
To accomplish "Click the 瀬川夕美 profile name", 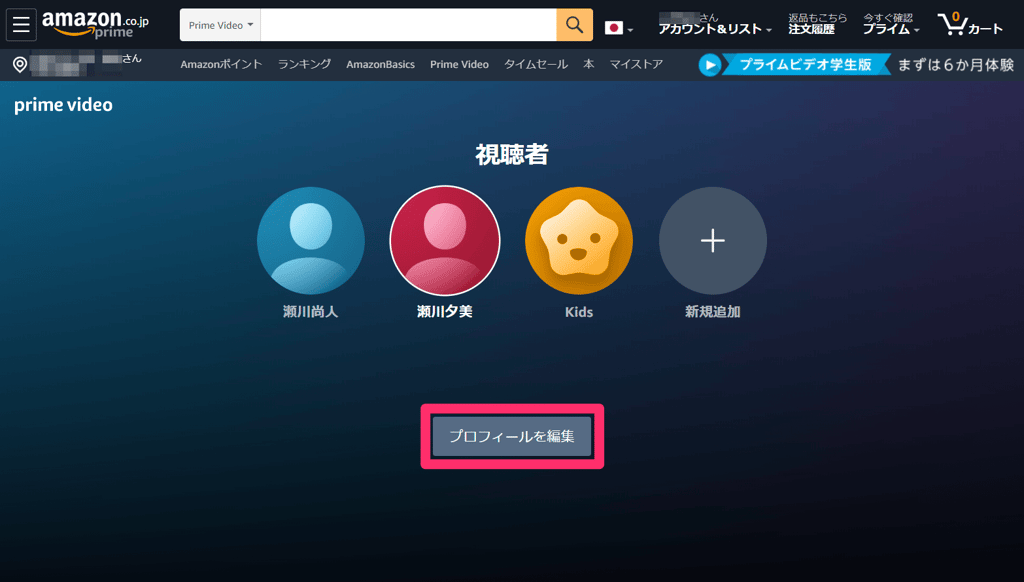I will click(445, 312).
